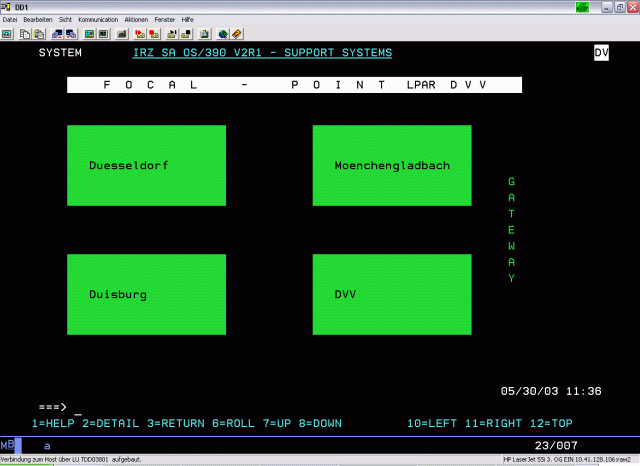Select the green Moenchengladbach box
Image resolution: width=640 pixels, height=466 pixels.
click(x=392, y=165)
